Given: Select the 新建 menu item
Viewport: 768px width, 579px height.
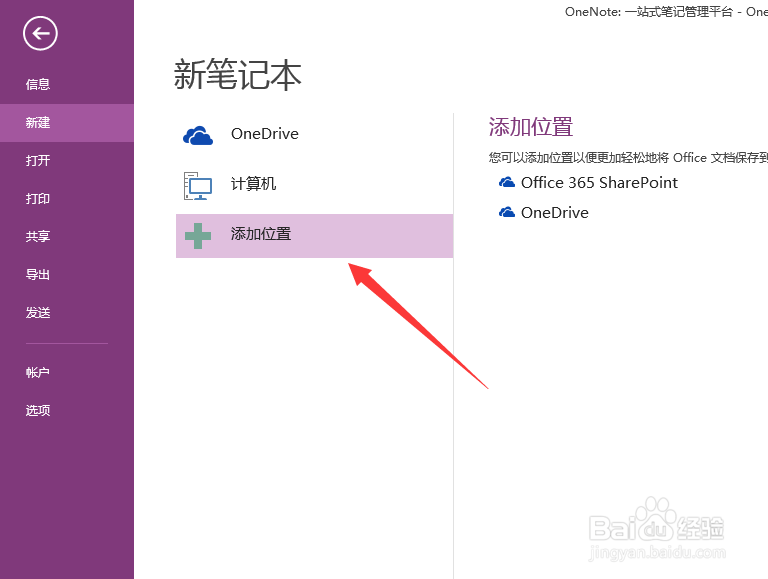Looking at the screenshot, I should click(67, 122).
